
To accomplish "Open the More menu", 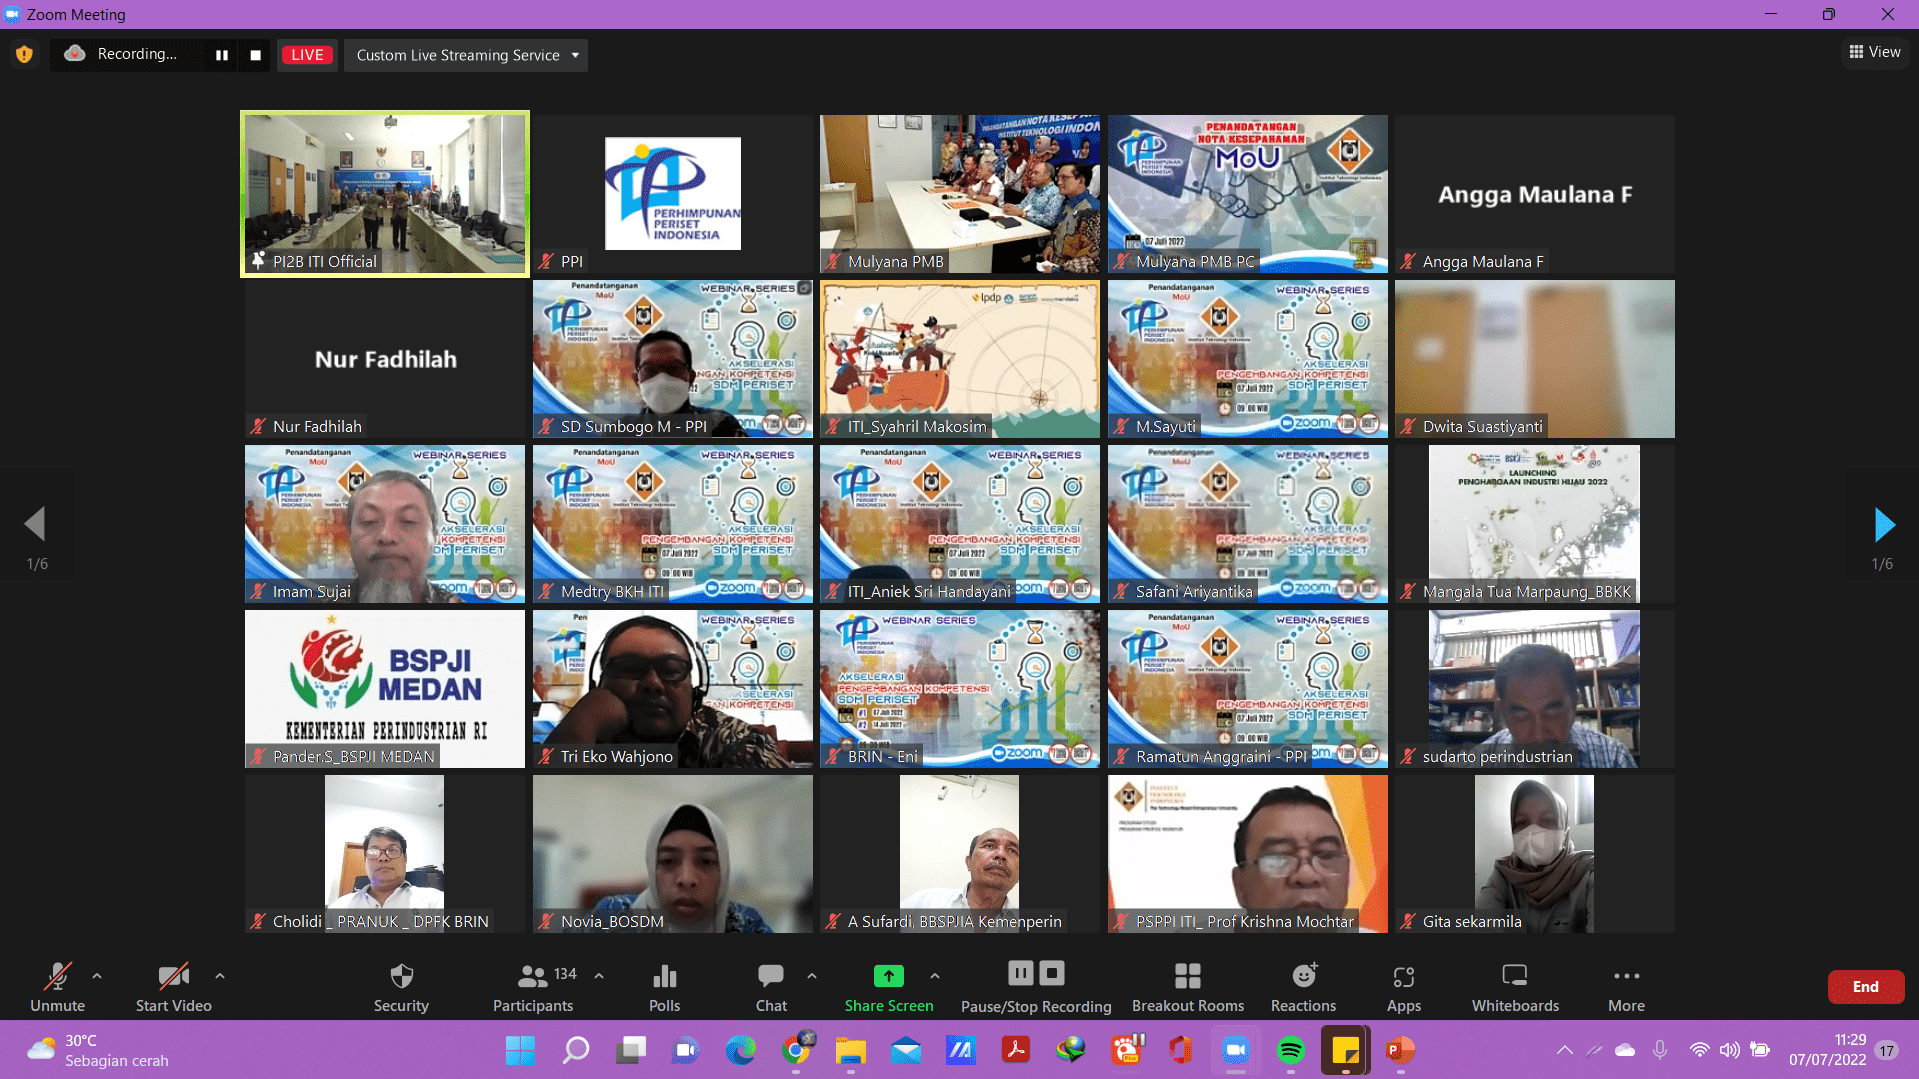I will 1626,986.
